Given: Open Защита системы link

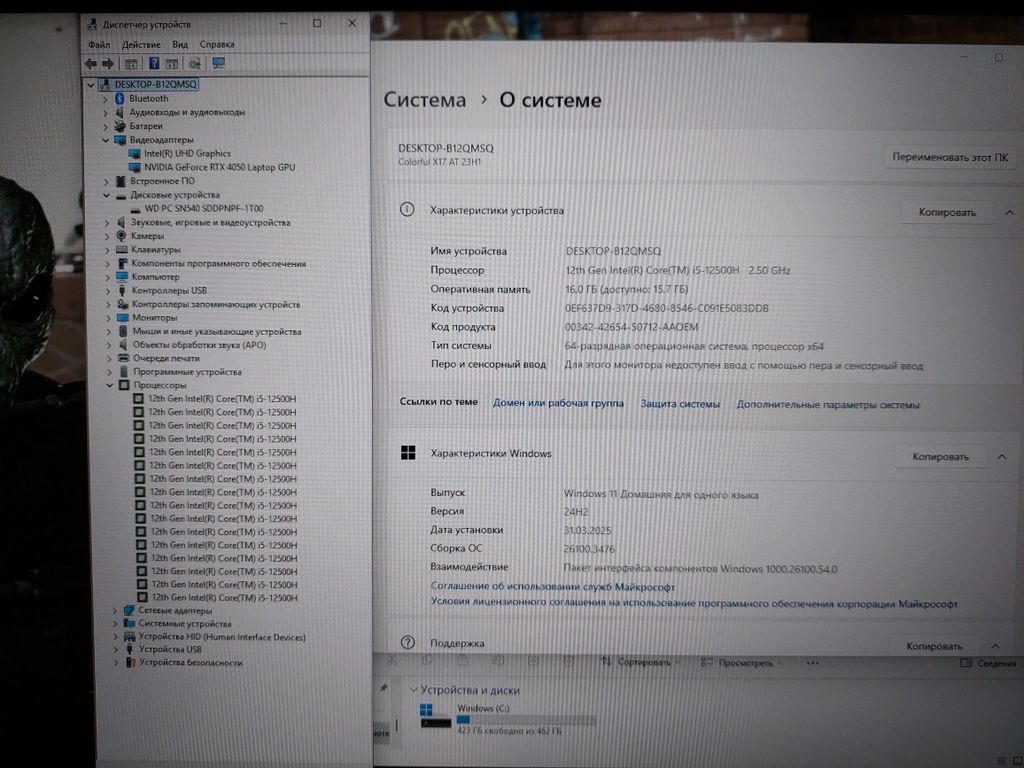Looking at the screenshot, I should click(x=680, y=404).
